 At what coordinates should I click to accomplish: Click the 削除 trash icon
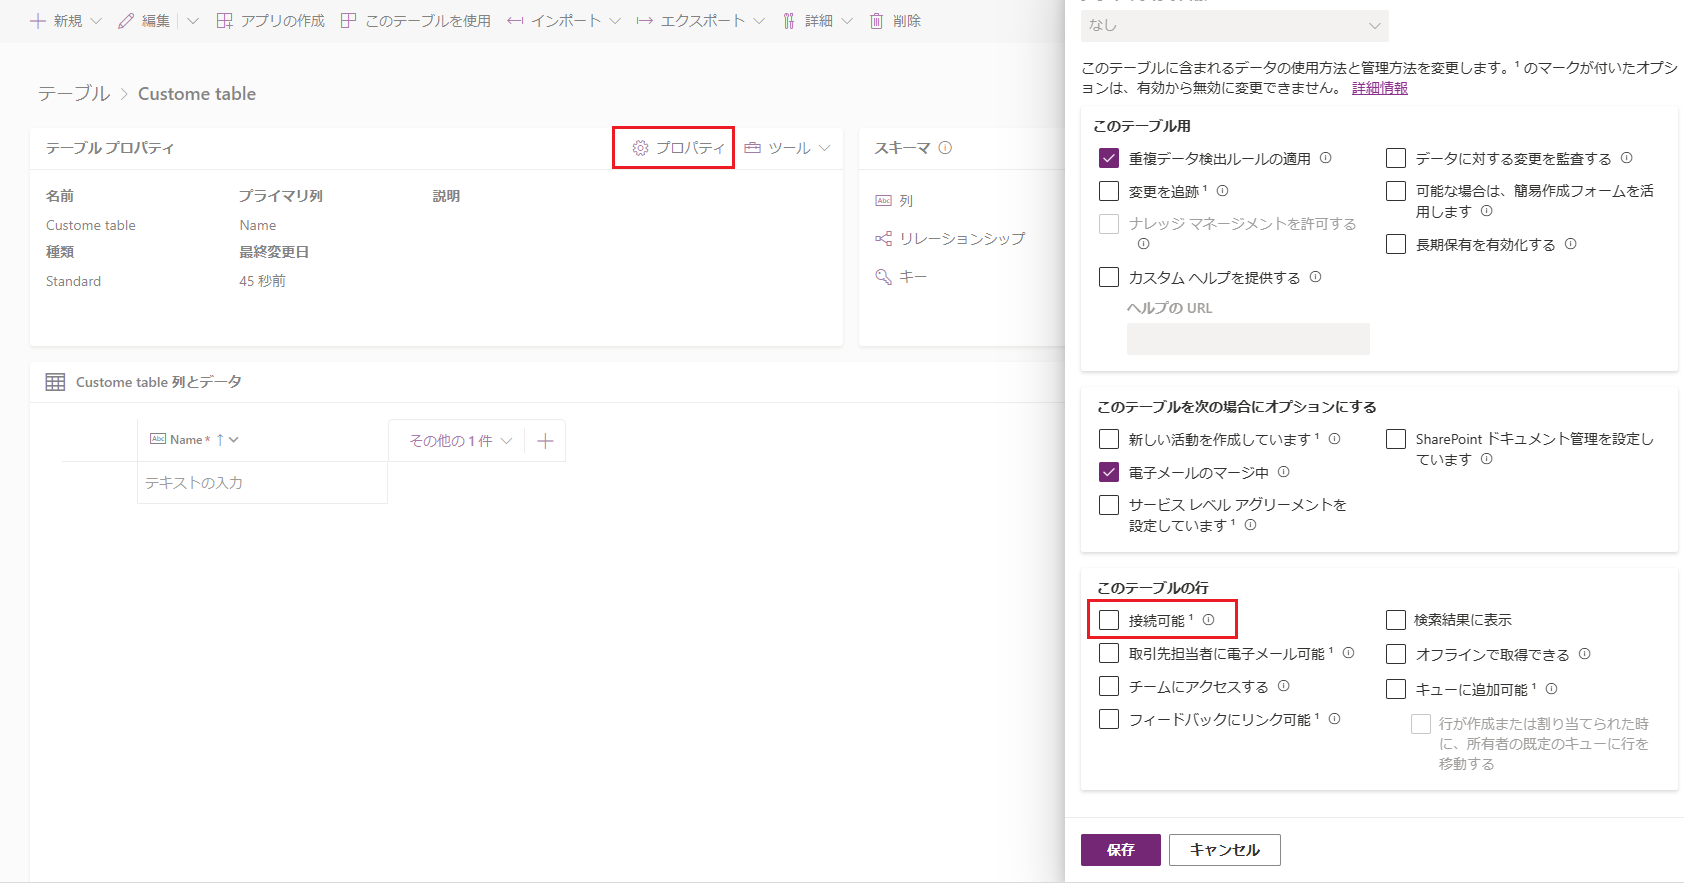point(876,21)
